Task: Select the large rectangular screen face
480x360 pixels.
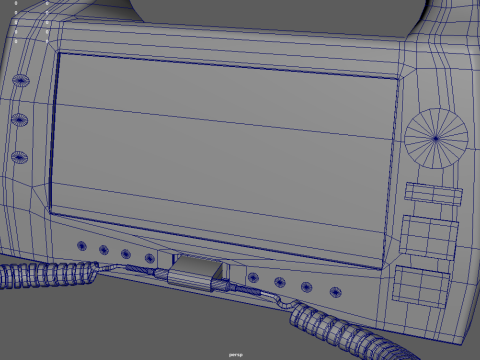Action: point(224,160)
